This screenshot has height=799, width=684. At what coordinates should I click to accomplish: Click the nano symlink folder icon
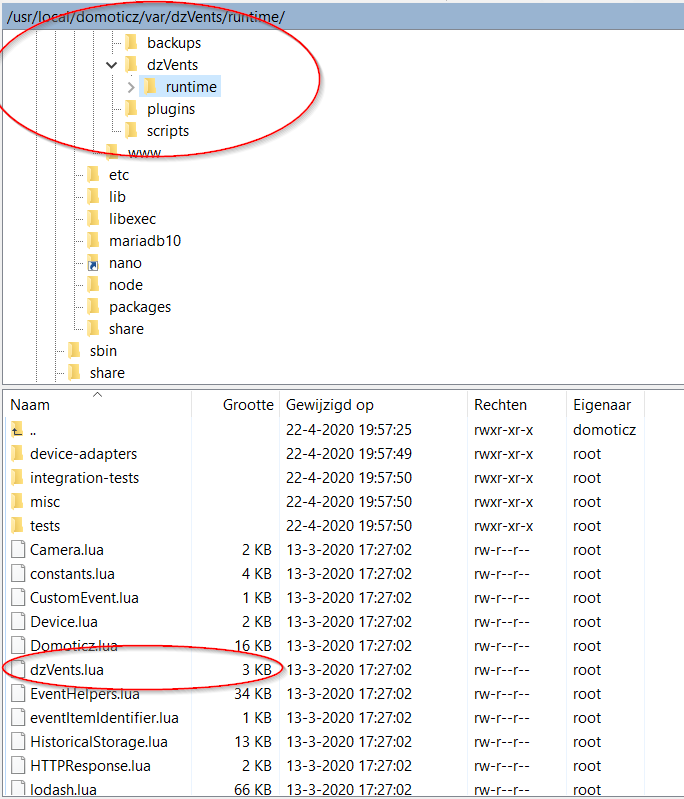(93, 262)
